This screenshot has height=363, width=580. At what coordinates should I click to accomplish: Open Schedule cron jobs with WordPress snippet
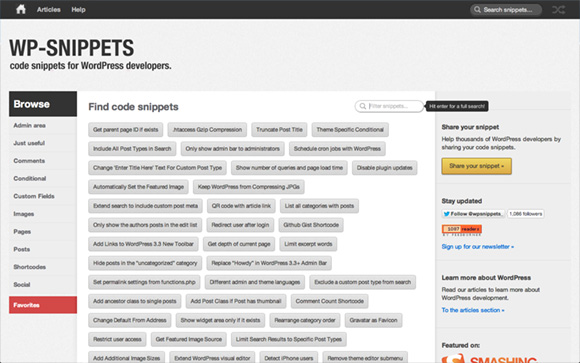[x=337, y=149]
